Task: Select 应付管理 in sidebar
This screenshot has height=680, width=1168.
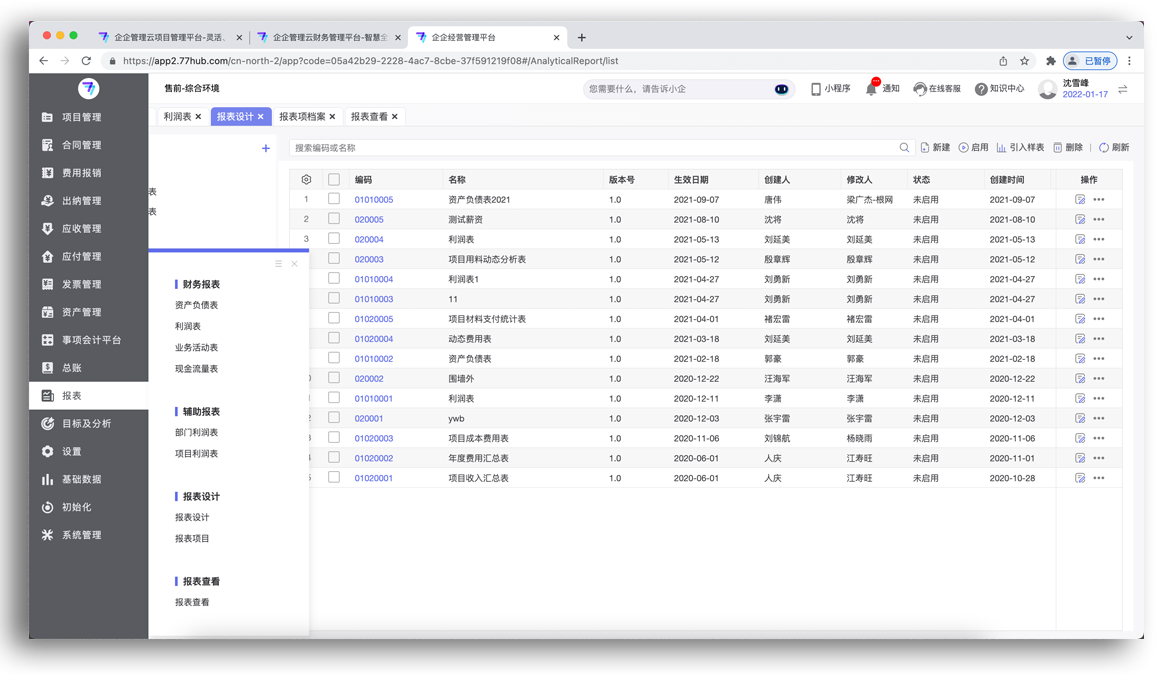Action: pyautogui.click(x=82, y=256)
